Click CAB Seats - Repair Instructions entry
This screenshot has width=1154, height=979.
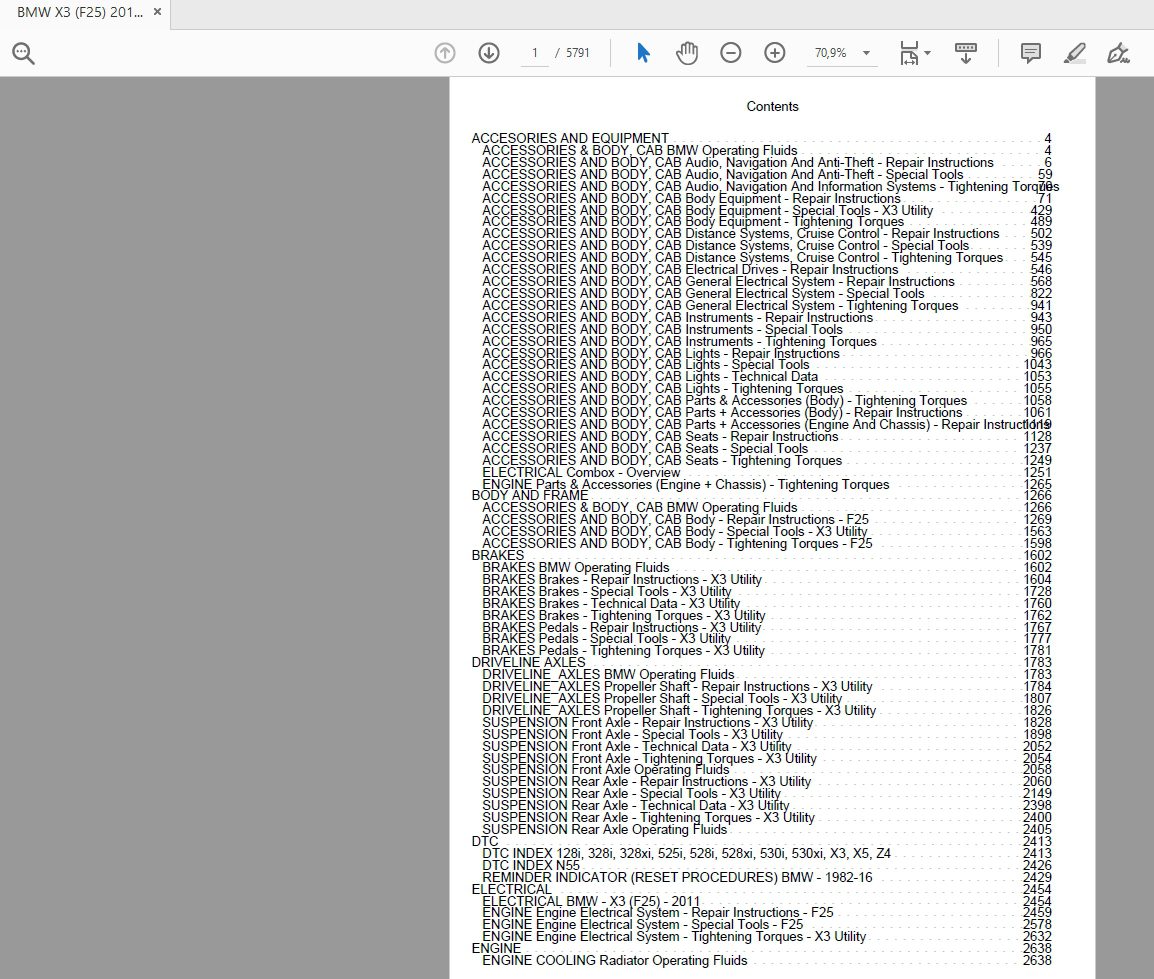660,437
